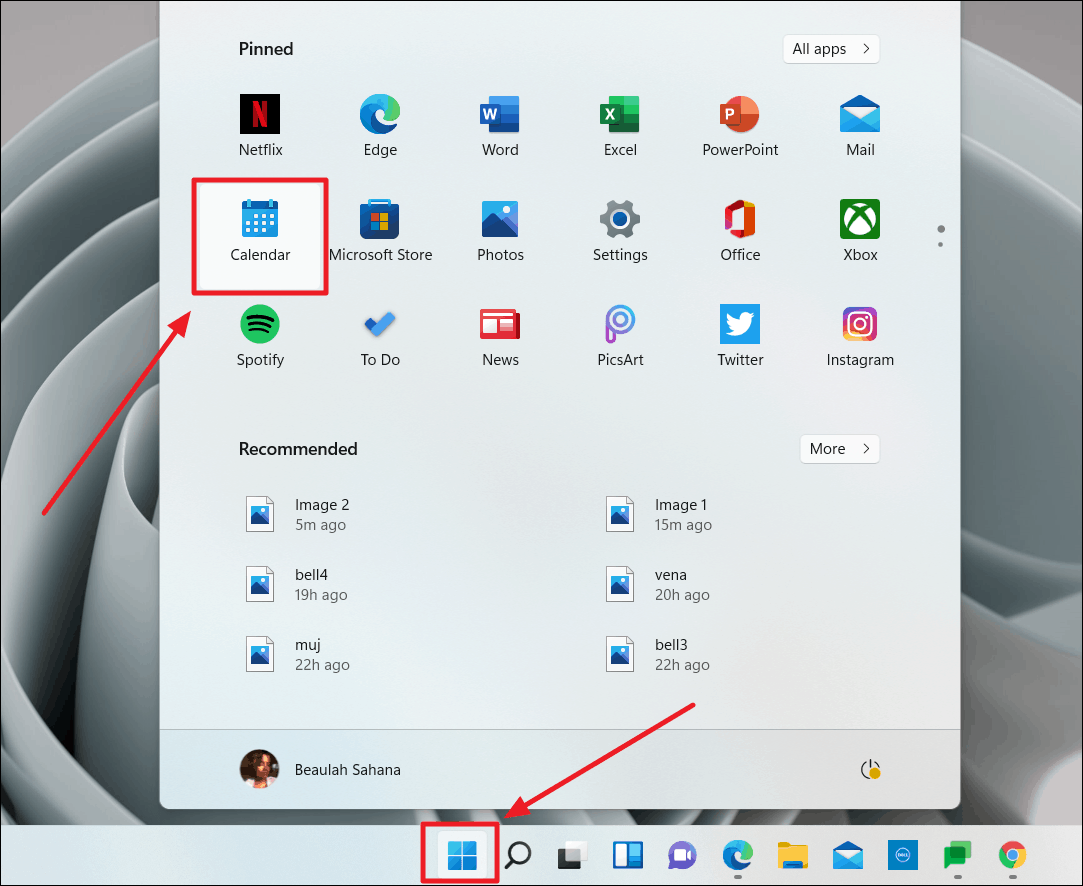
Task: Click the power button icon
Action: pyautogui.click(x=870, y=769)
